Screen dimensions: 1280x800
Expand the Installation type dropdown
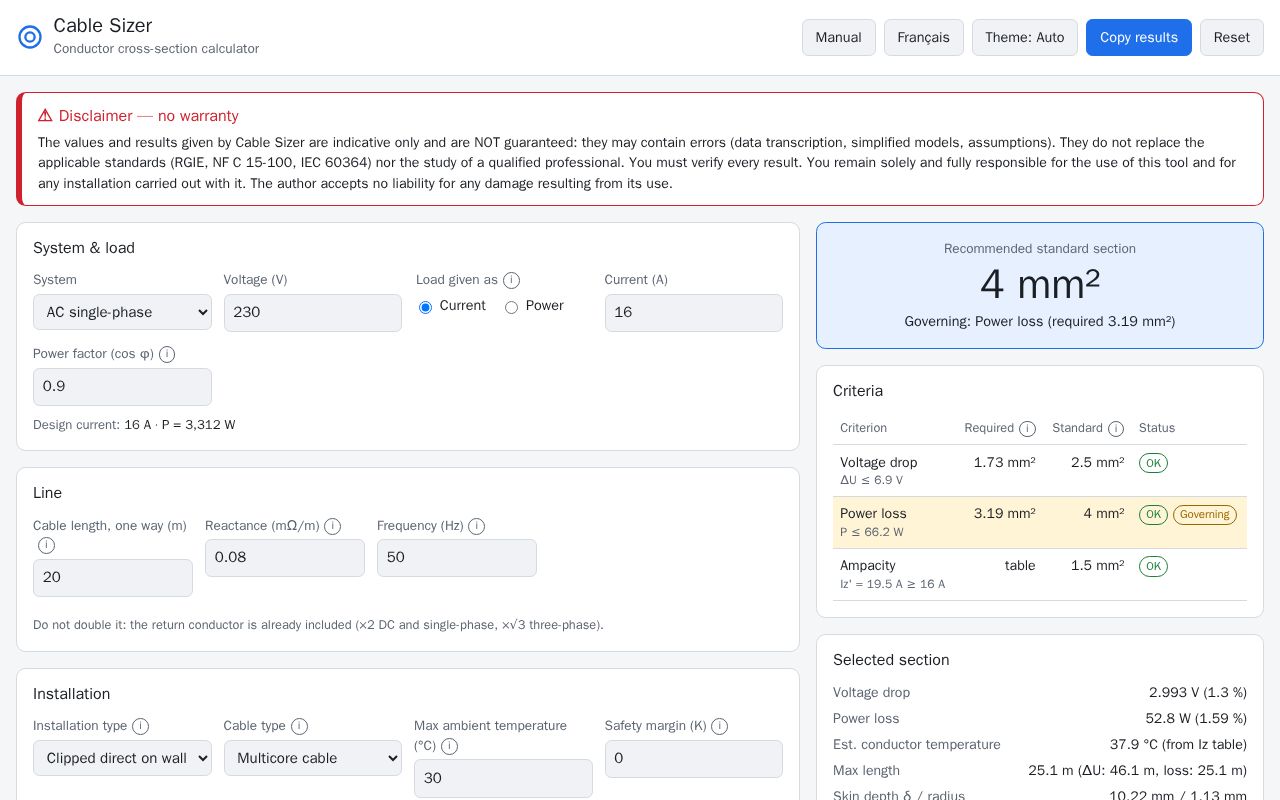pyautogui.click(x=122, y=758)
